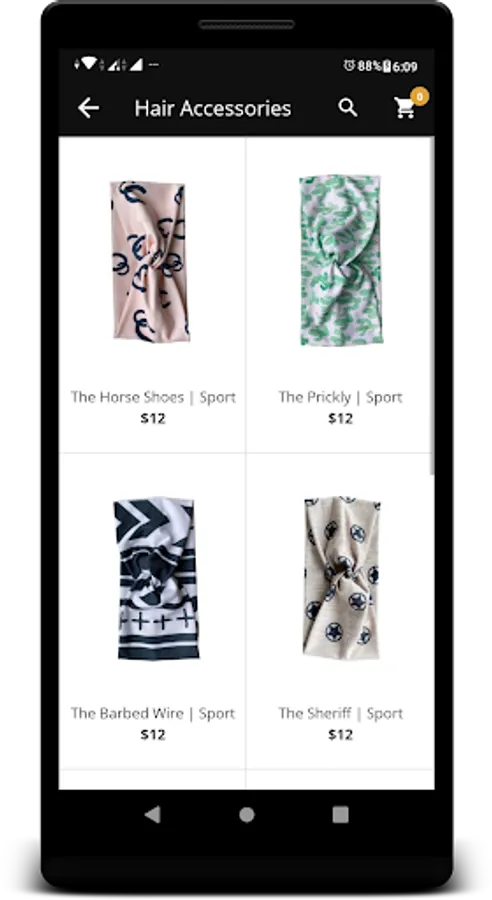This screenshot has width=492, height=900.
Task: Tap the cart item count badge
Action: (x=420, y=96)
